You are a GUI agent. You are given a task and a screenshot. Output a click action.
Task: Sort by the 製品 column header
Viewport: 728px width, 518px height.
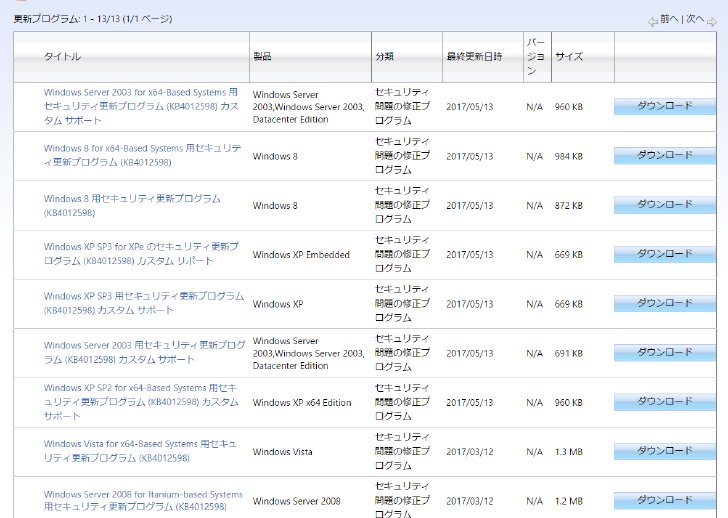coord(262,57)
